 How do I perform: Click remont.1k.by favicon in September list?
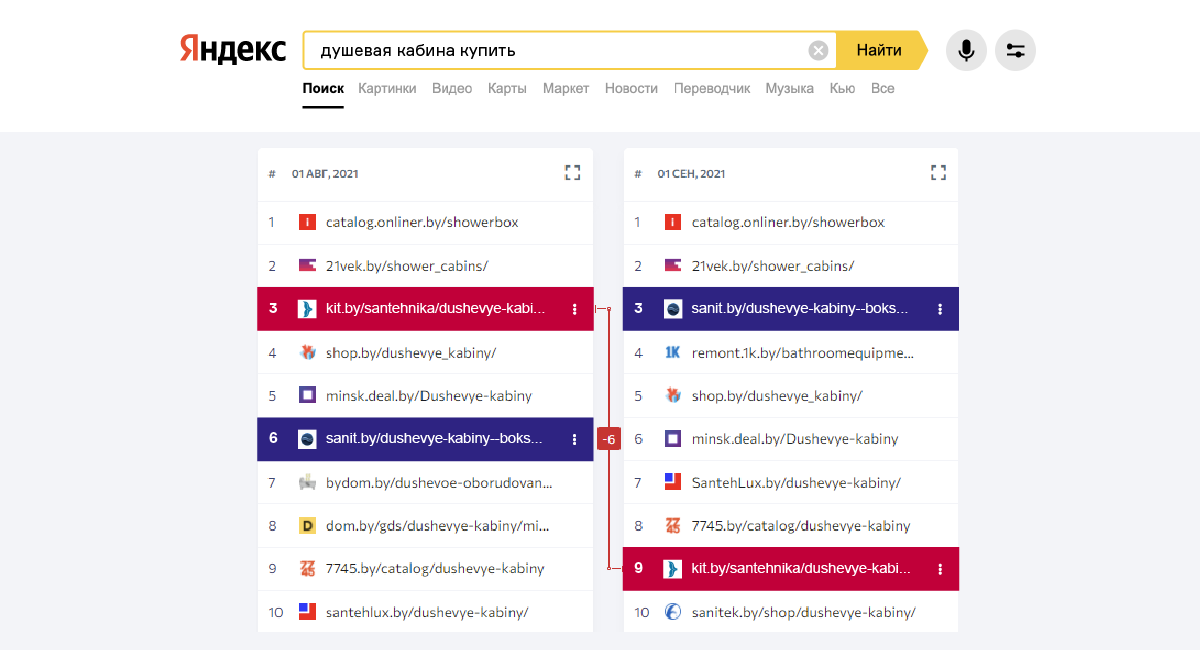tap(673, 352)
